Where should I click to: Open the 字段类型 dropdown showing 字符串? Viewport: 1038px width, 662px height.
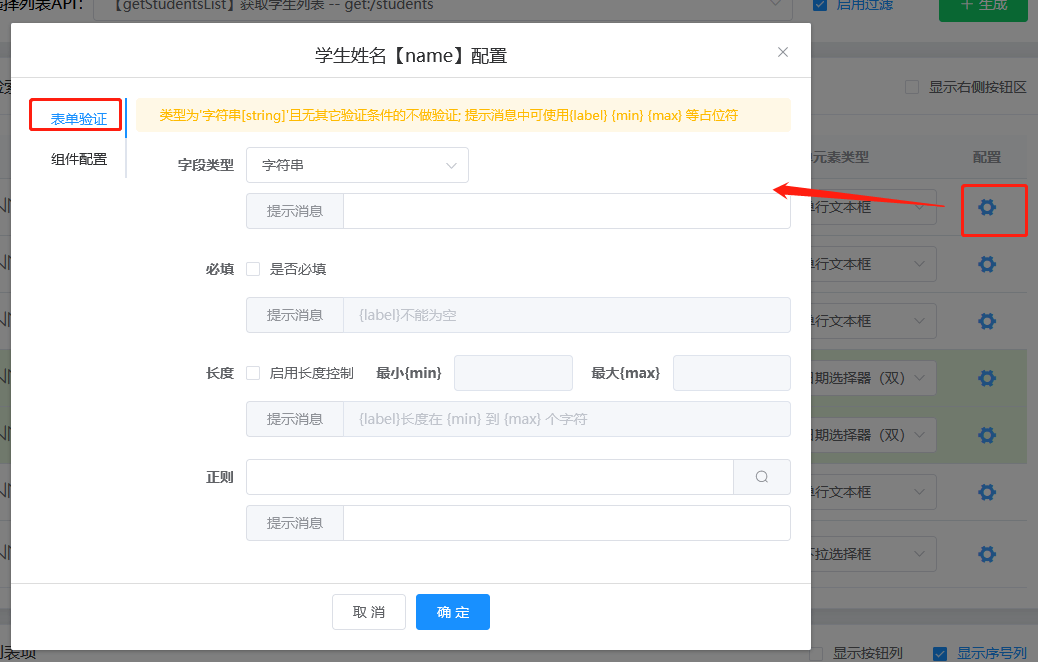pos(357,165)
